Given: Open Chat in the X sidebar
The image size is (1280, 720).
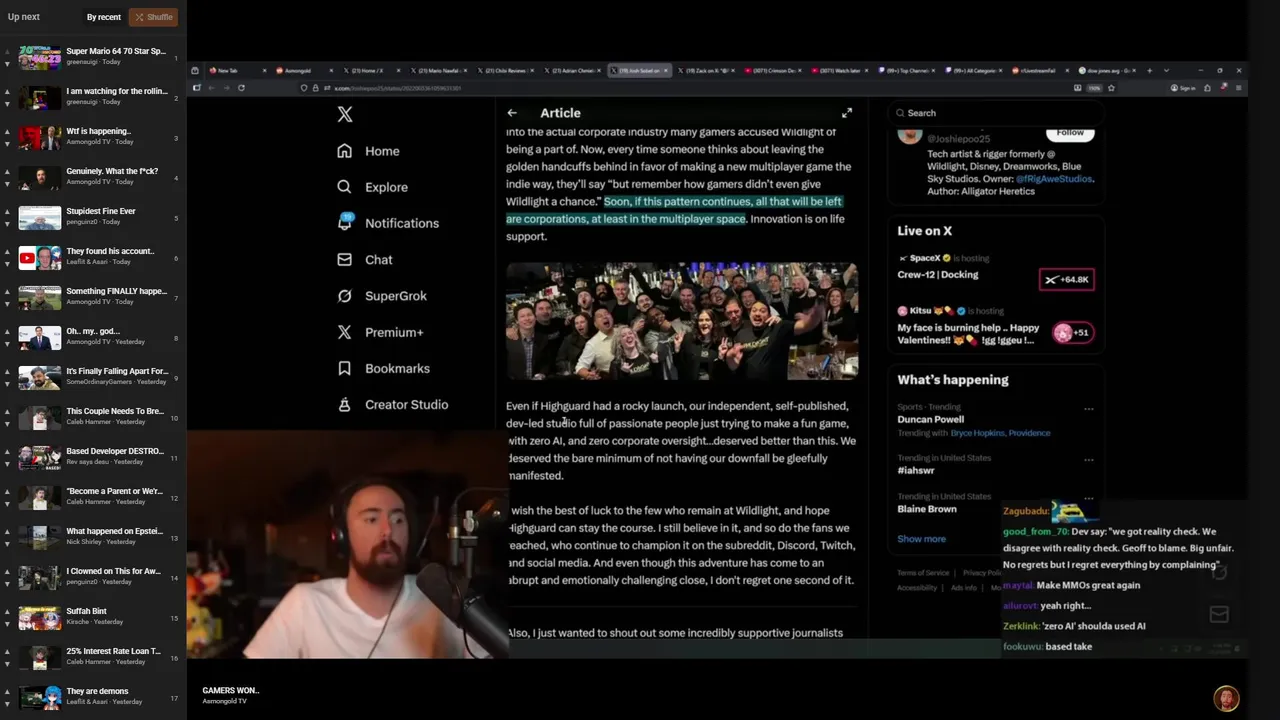Looking at the screenshot, I should (x=364, y=260).
